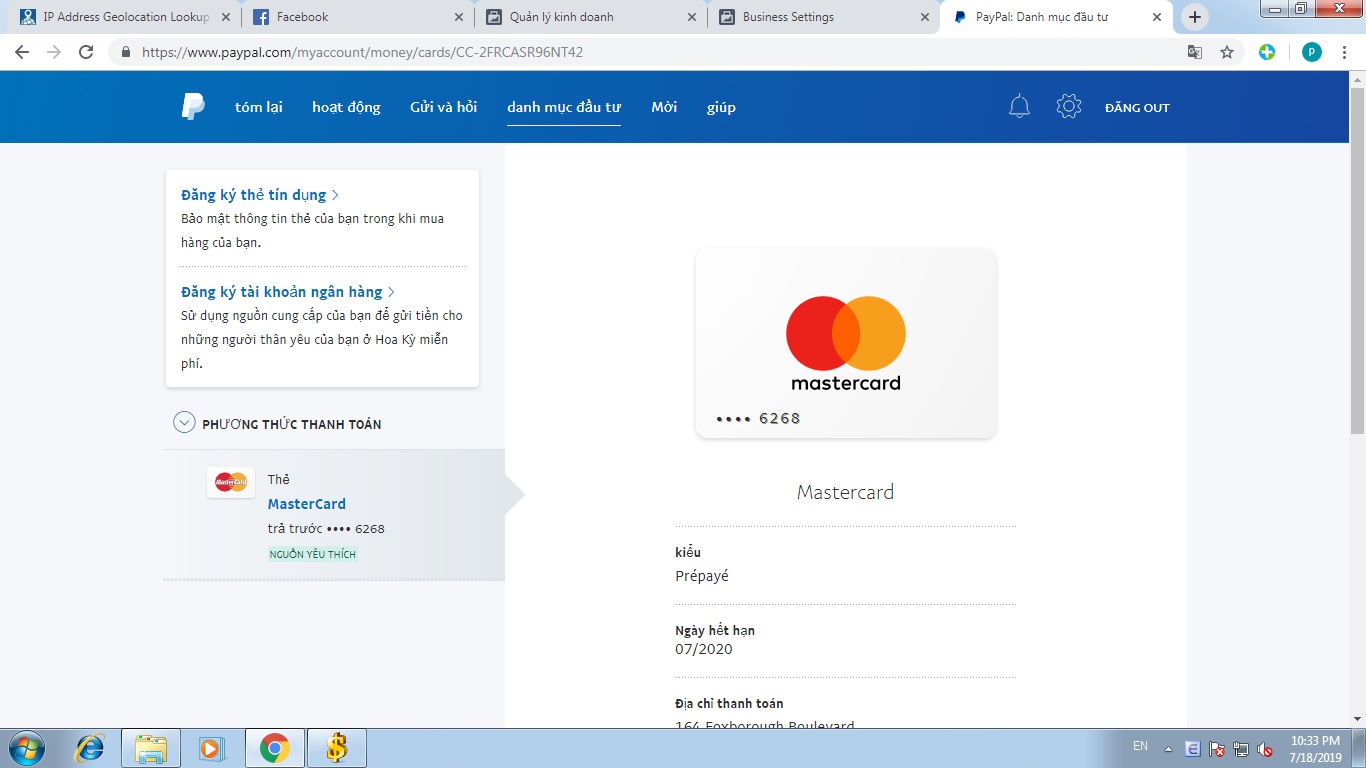Image resolution: width=1366 pixels, height=768 pixels.
Task: Open the taskbar clock showing 10:33 PM
Action: click(x=1316, y=748)
